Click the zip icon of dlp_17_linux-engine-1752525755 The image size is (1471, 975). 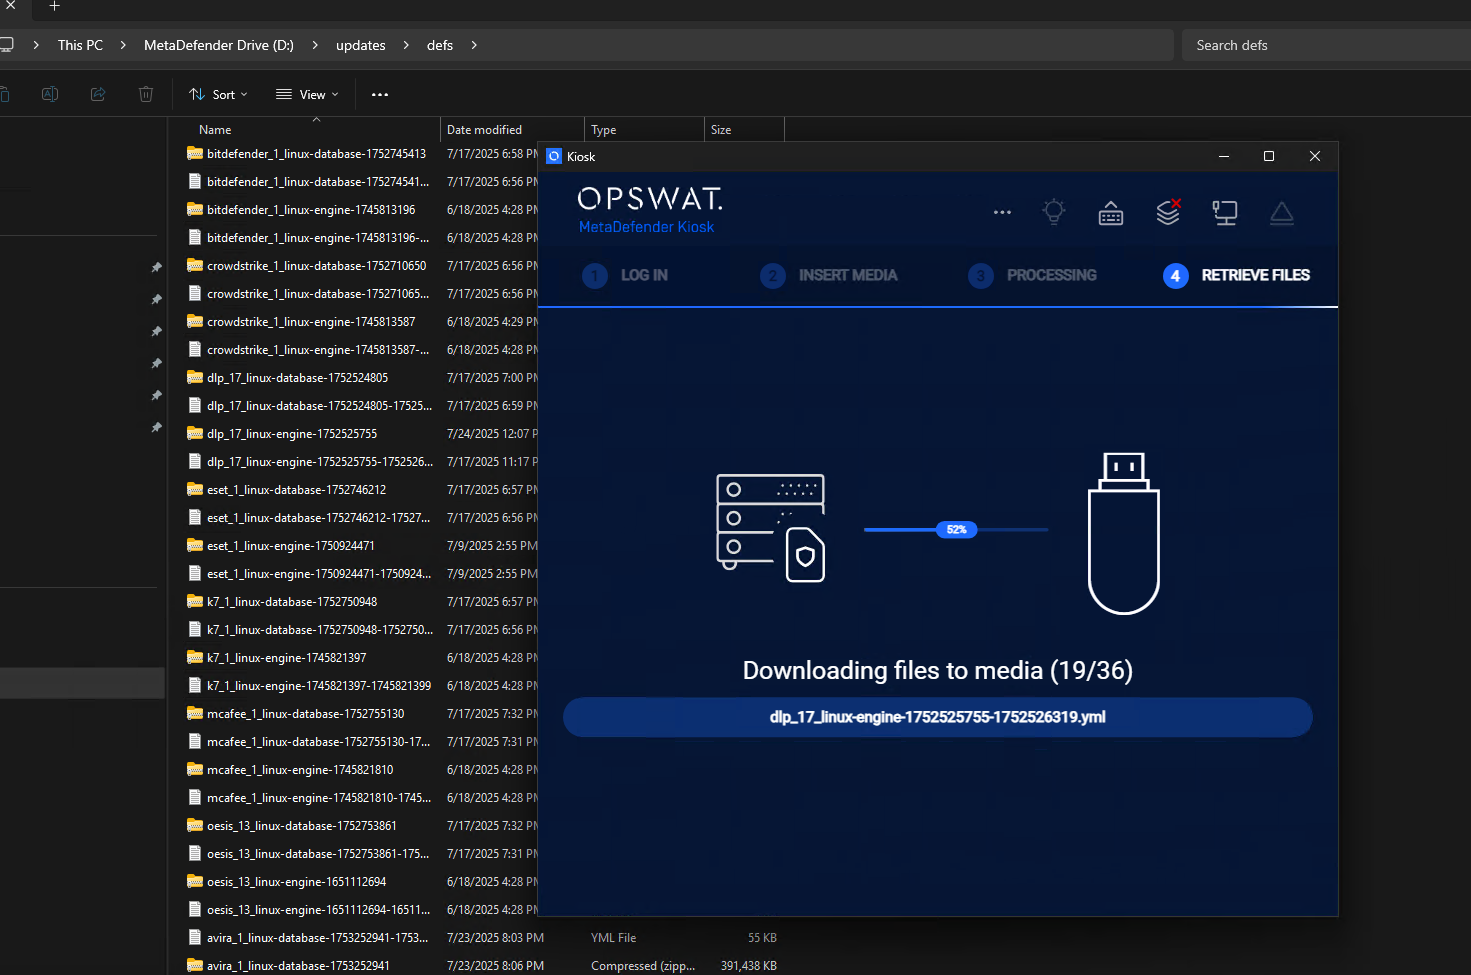[195, 434]
